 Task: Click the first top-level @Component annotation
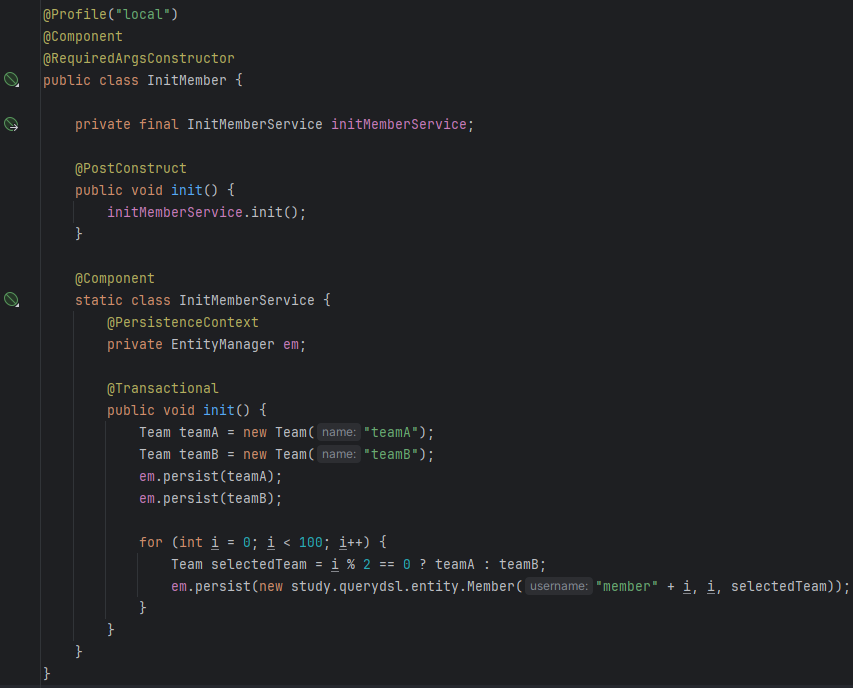click(x=83, y=36)
